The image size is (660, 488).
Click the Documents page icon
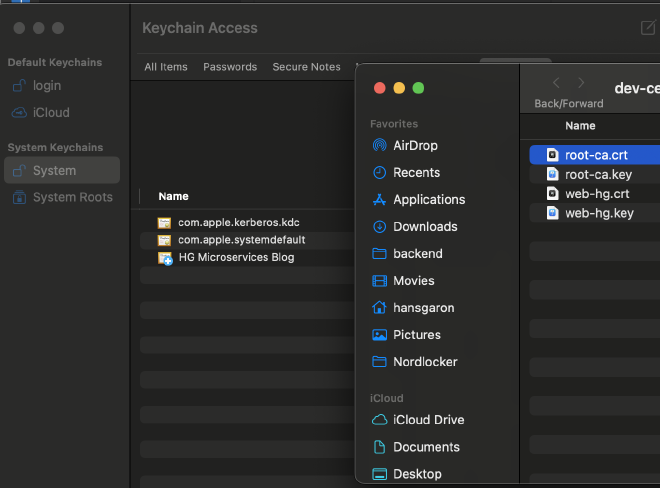tap(379, 447)
